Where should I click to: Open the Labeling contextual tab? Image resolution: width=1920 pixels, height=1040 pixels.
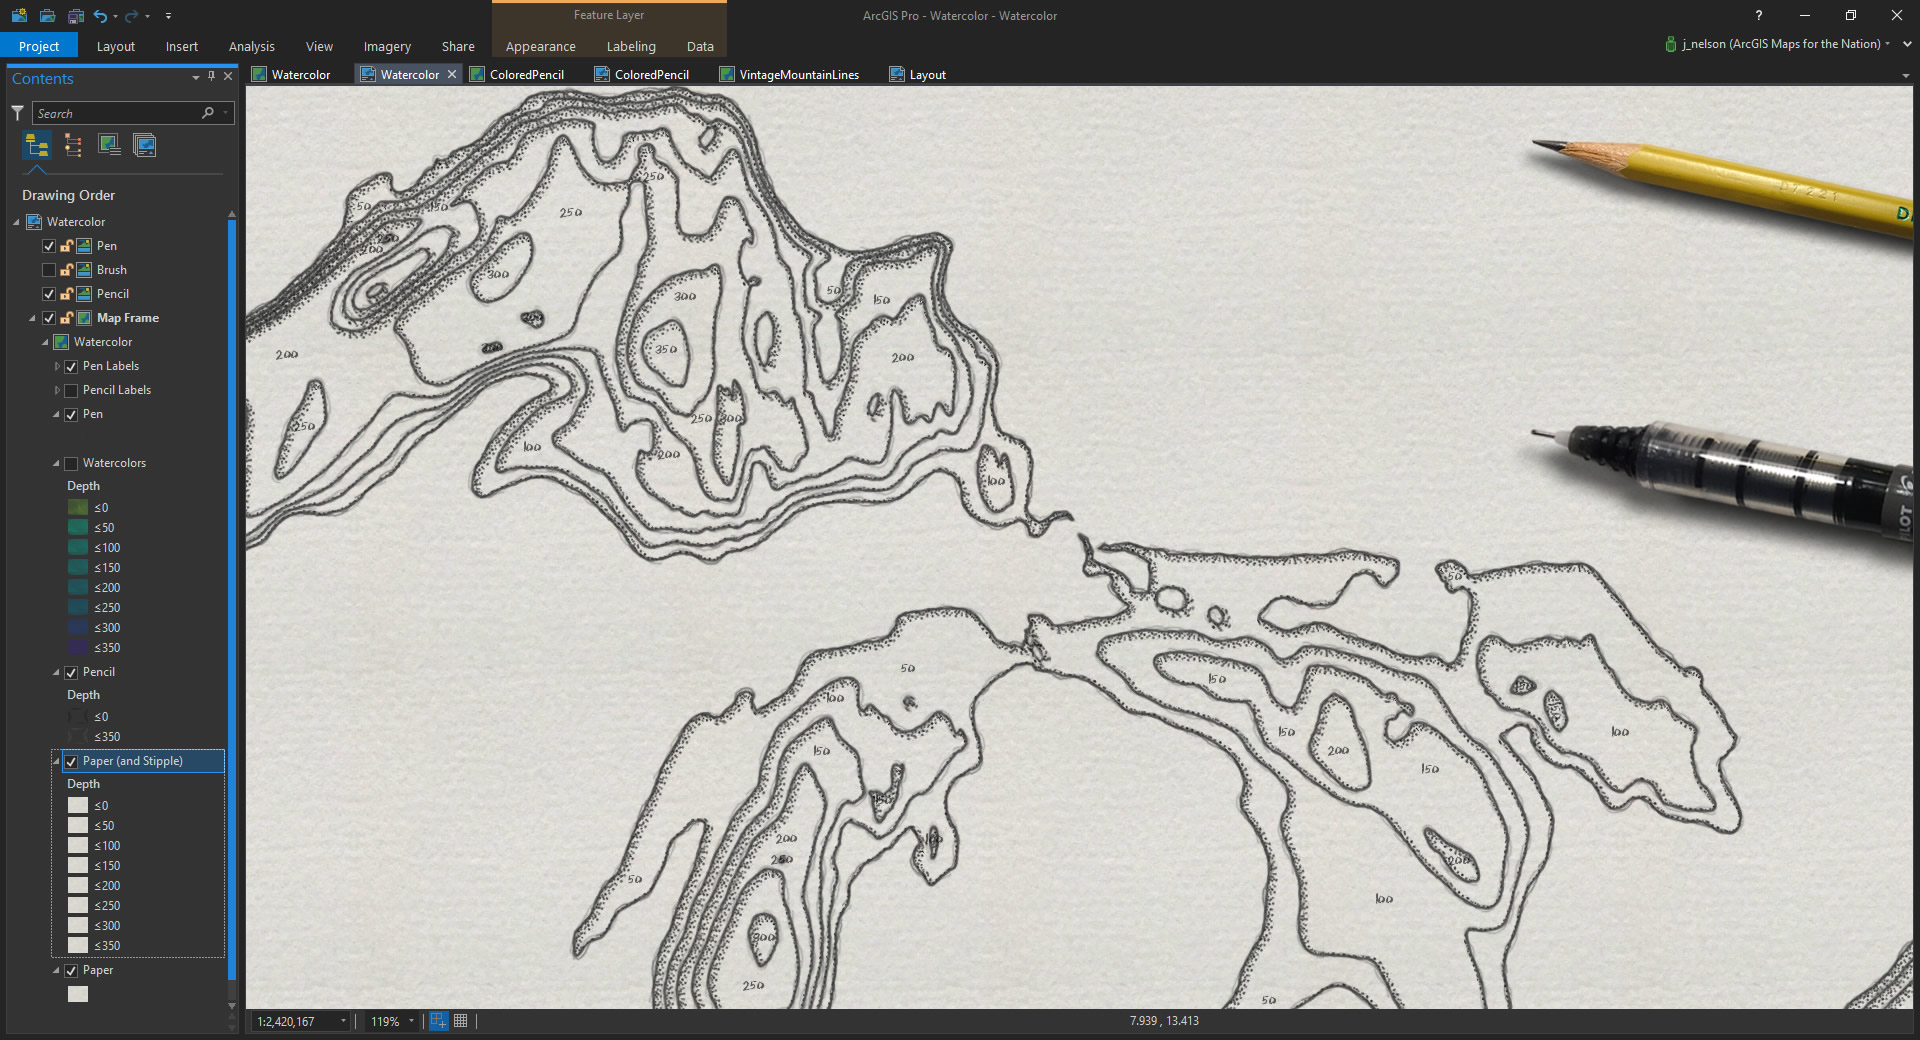coord(631,46)
